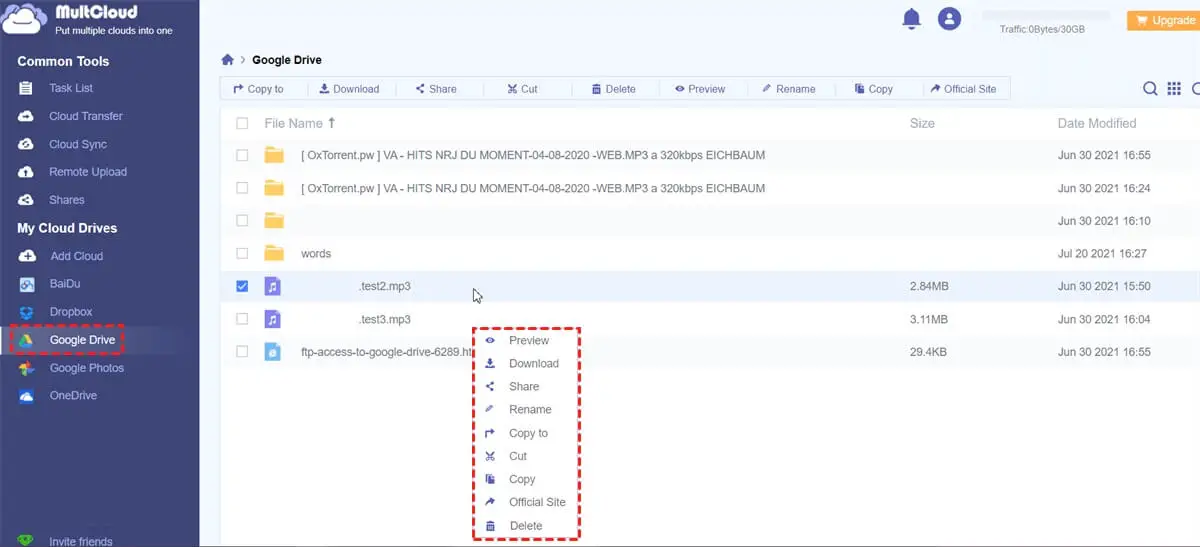Open the user account avatar icon
Image resolution: width=1200 pixels, height=547 pixels.
(x=949, y=18)
